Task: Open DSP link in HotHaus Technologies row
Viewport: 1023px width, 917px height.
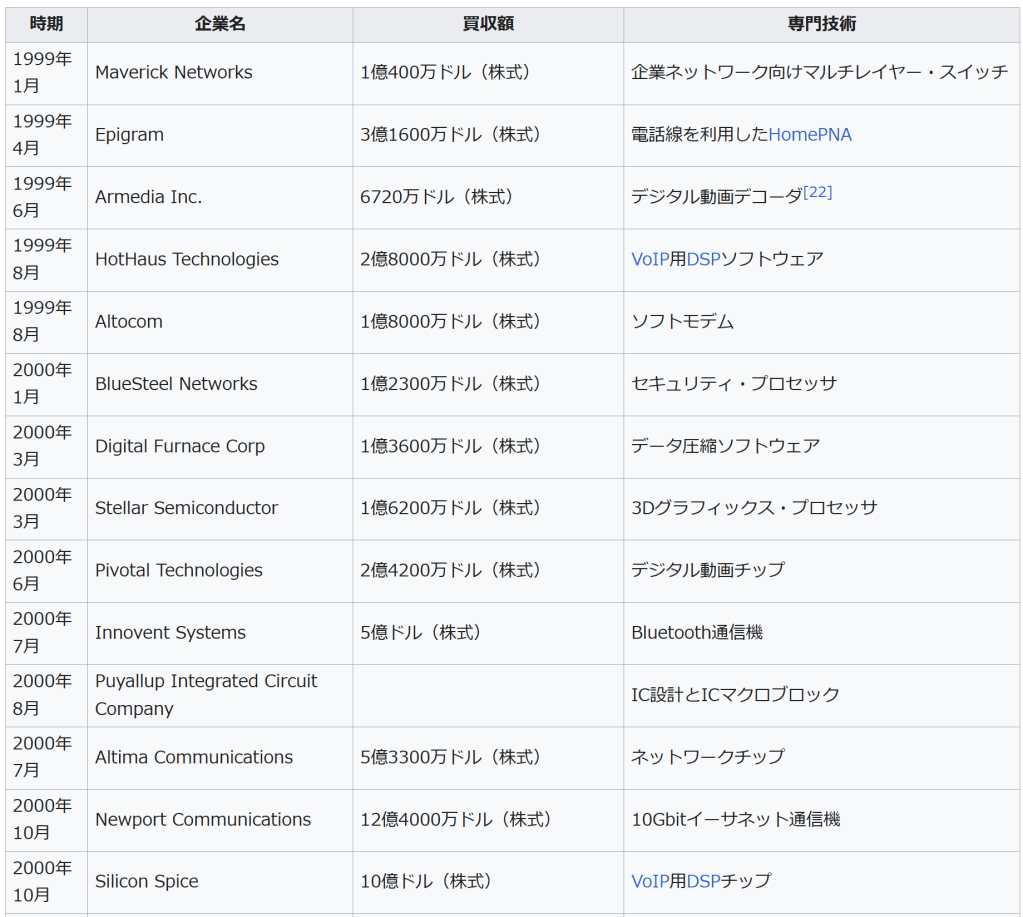Action: pos(703,260)
